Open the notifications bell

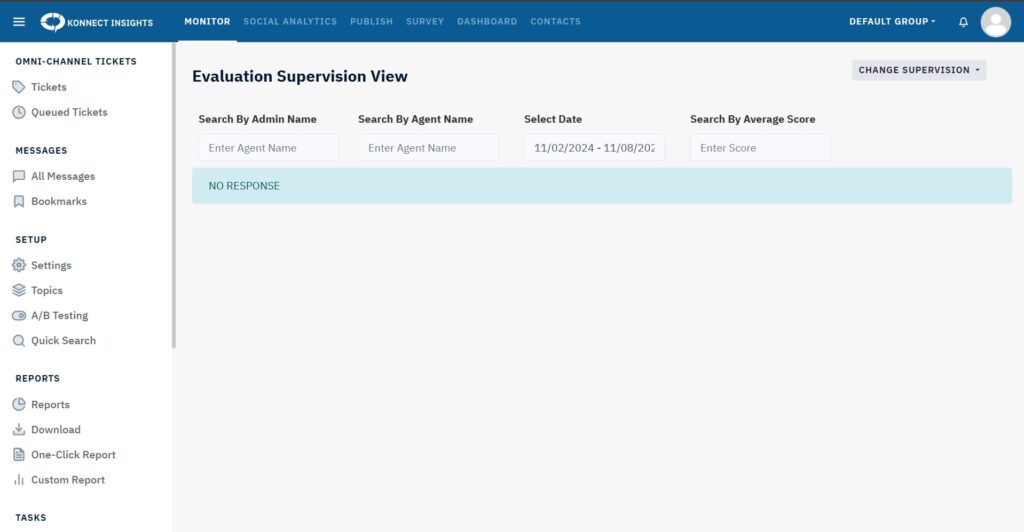coord(963,21)
